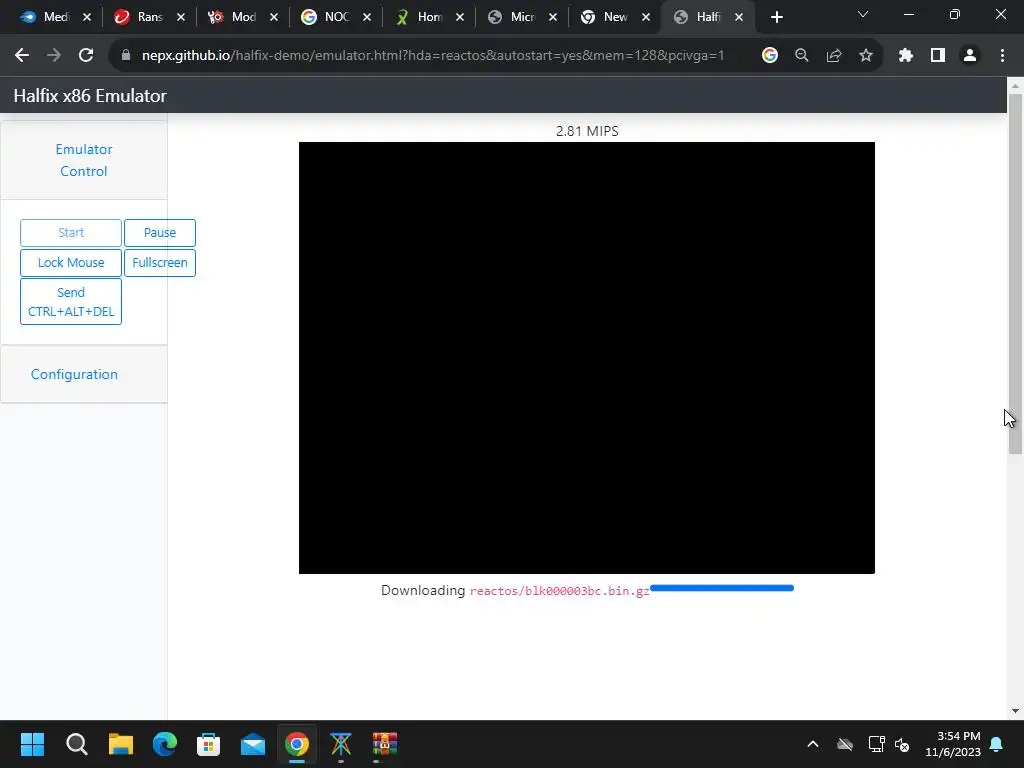1024x768 pixels.
Task: Click the network display tray icon
Action: pos(876,744)
